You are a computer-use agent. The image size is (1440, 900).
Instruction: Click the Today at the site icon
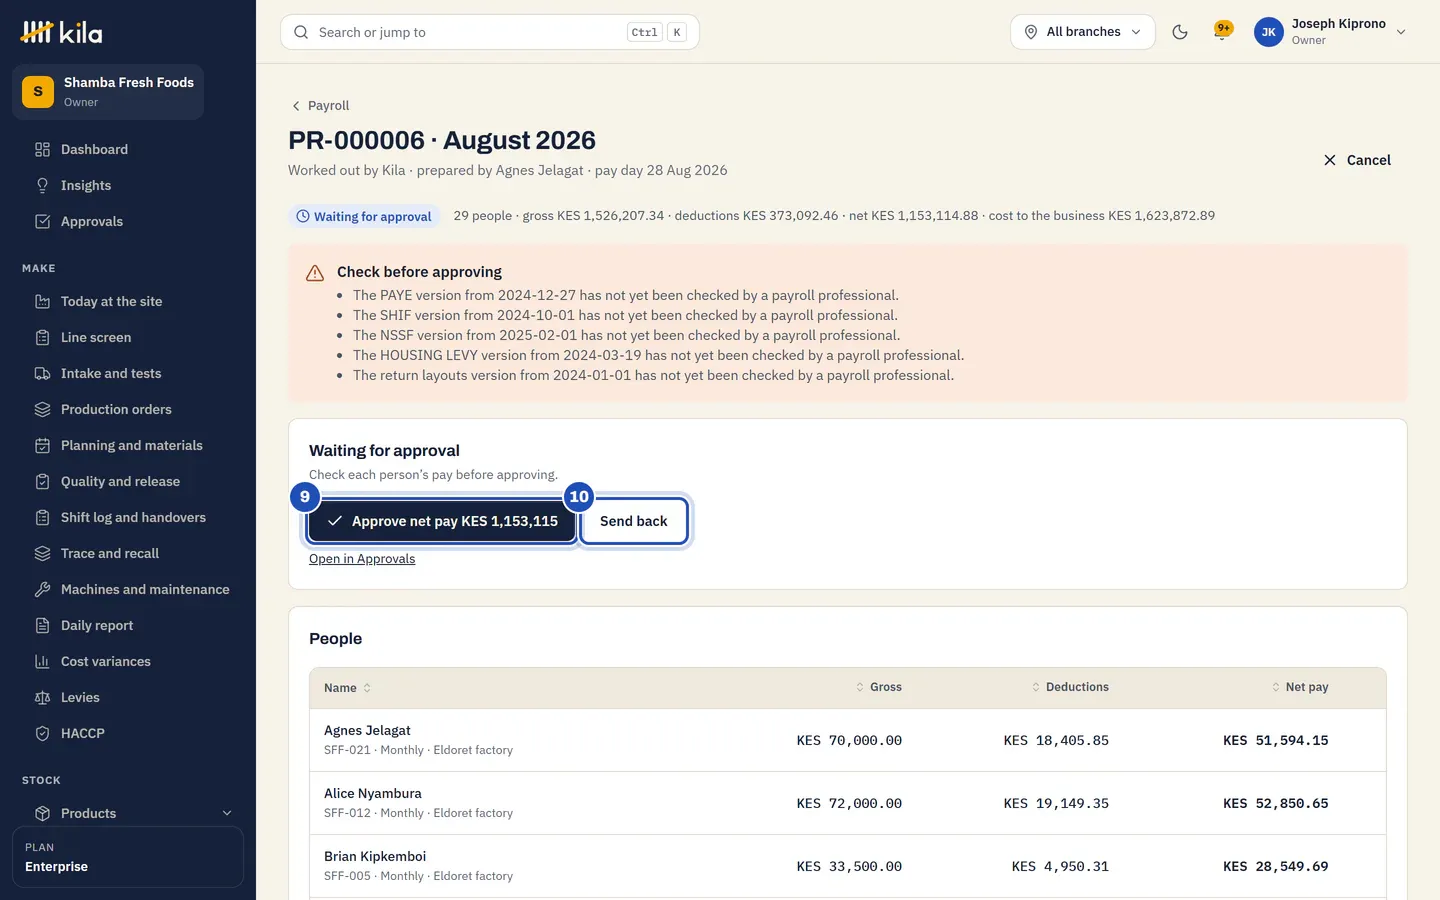click(42, 301)
